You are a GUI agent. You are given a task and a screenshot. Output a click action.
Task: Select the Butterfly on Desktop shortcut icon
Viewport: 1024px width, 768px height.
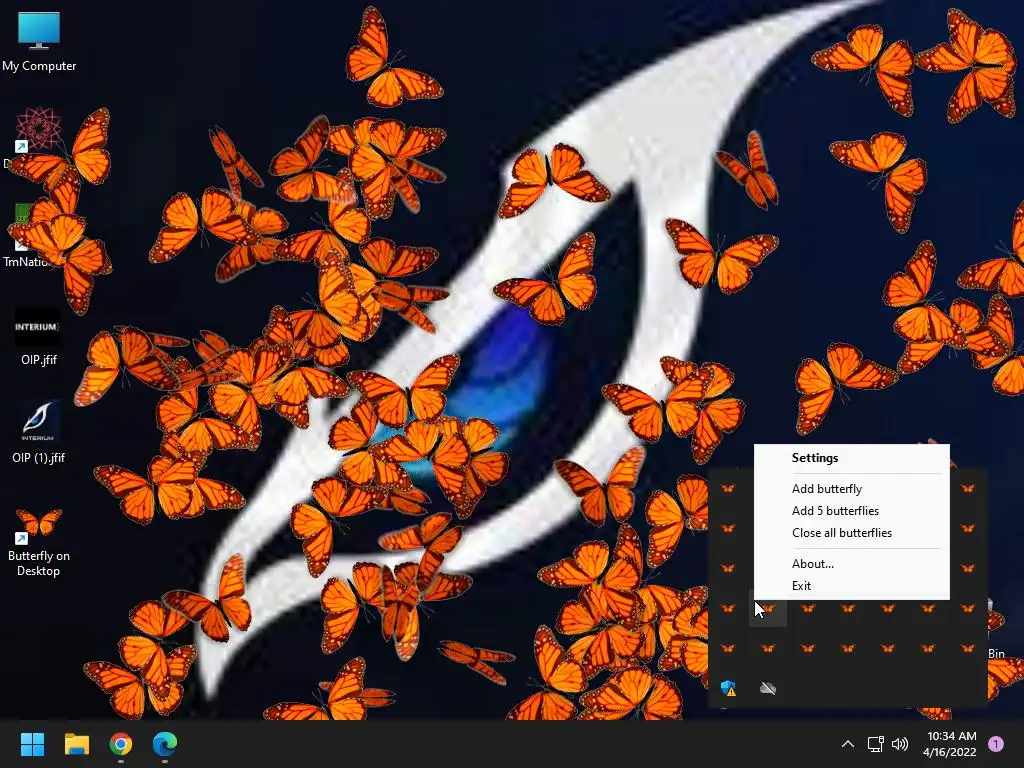39,542
